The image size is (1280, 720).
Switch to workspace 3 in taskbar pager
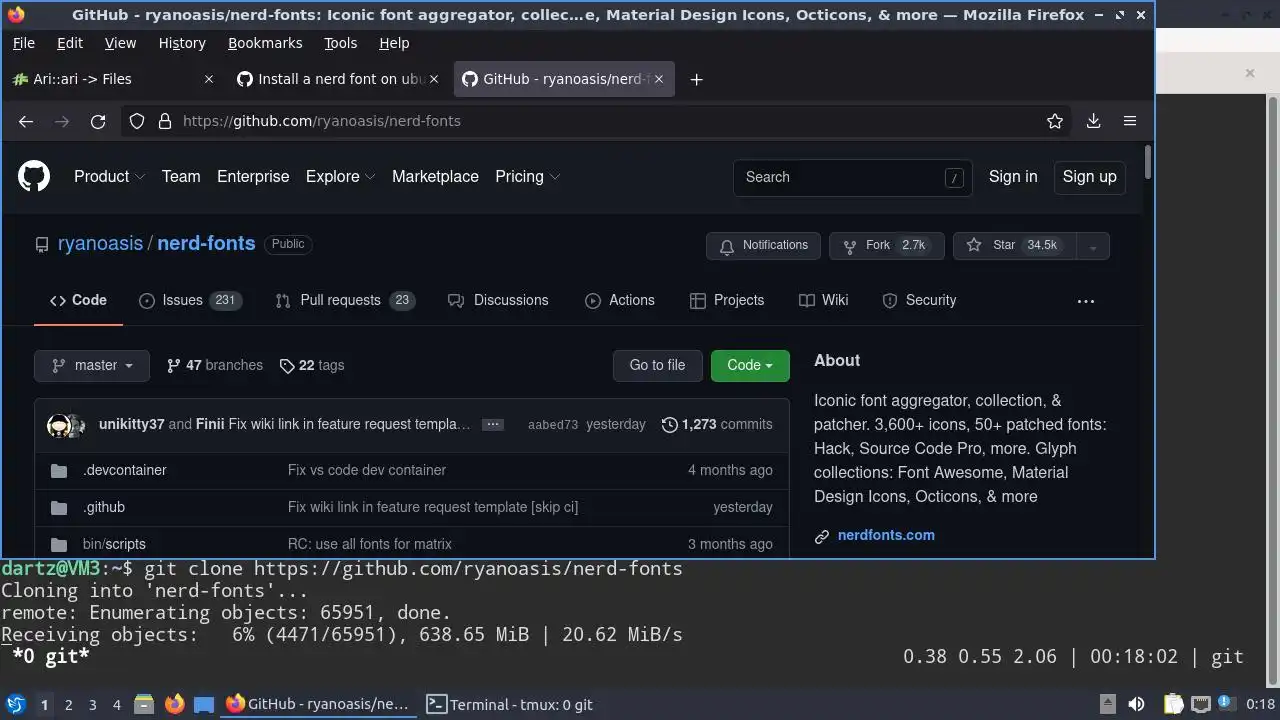93,705
